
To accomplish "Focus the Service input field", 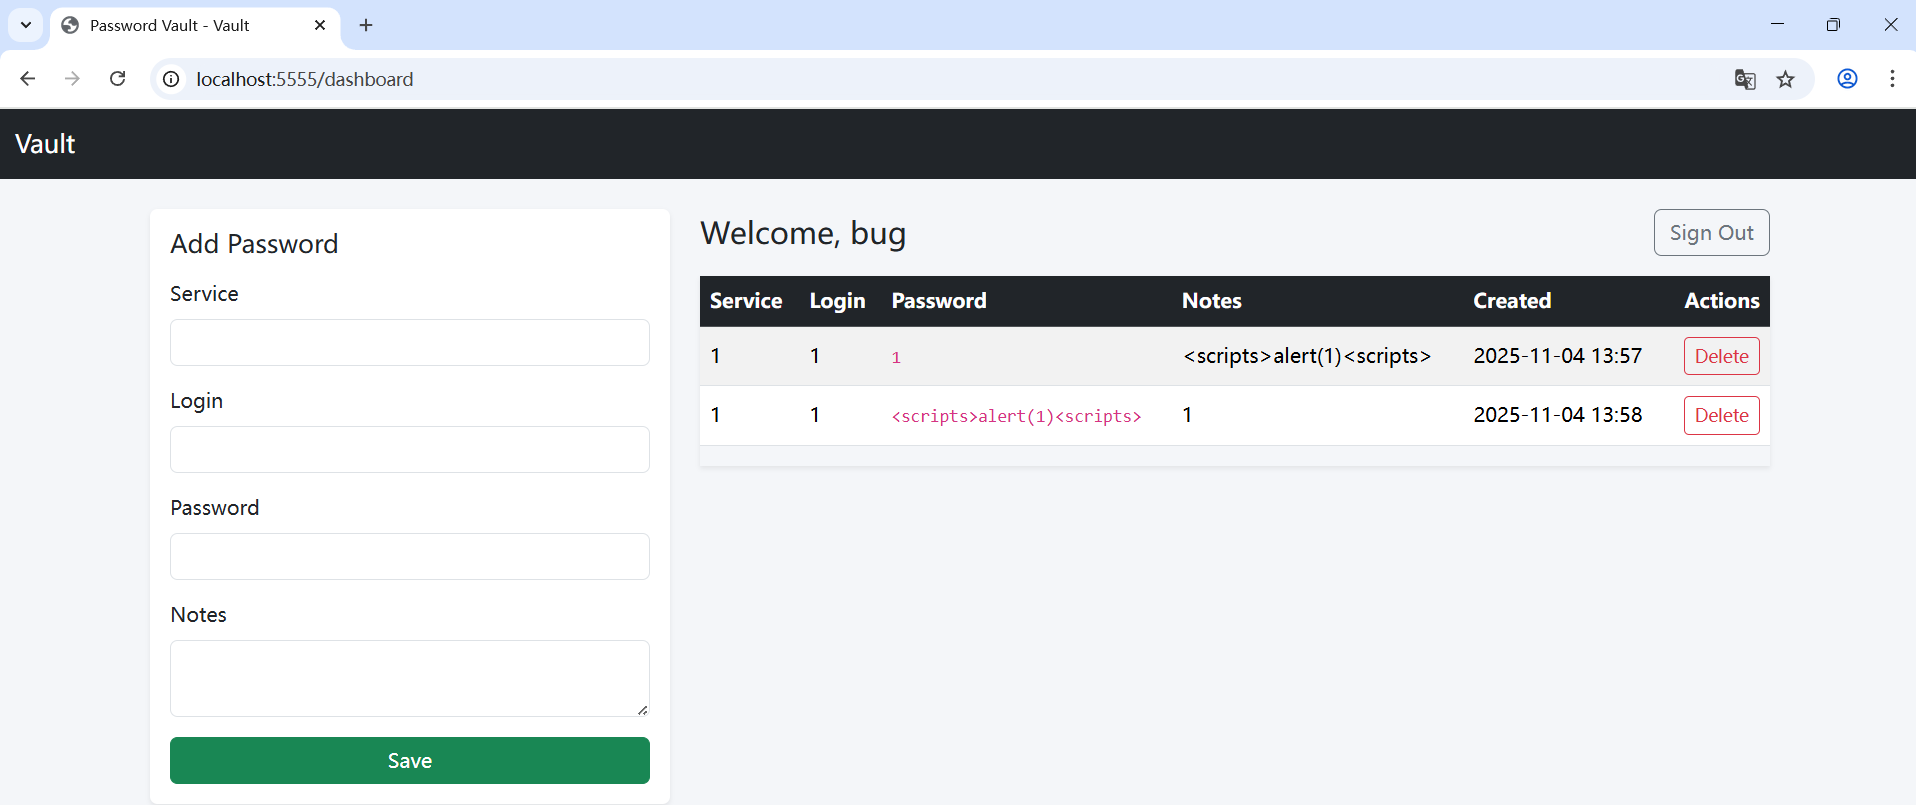I will pos(409,343).
